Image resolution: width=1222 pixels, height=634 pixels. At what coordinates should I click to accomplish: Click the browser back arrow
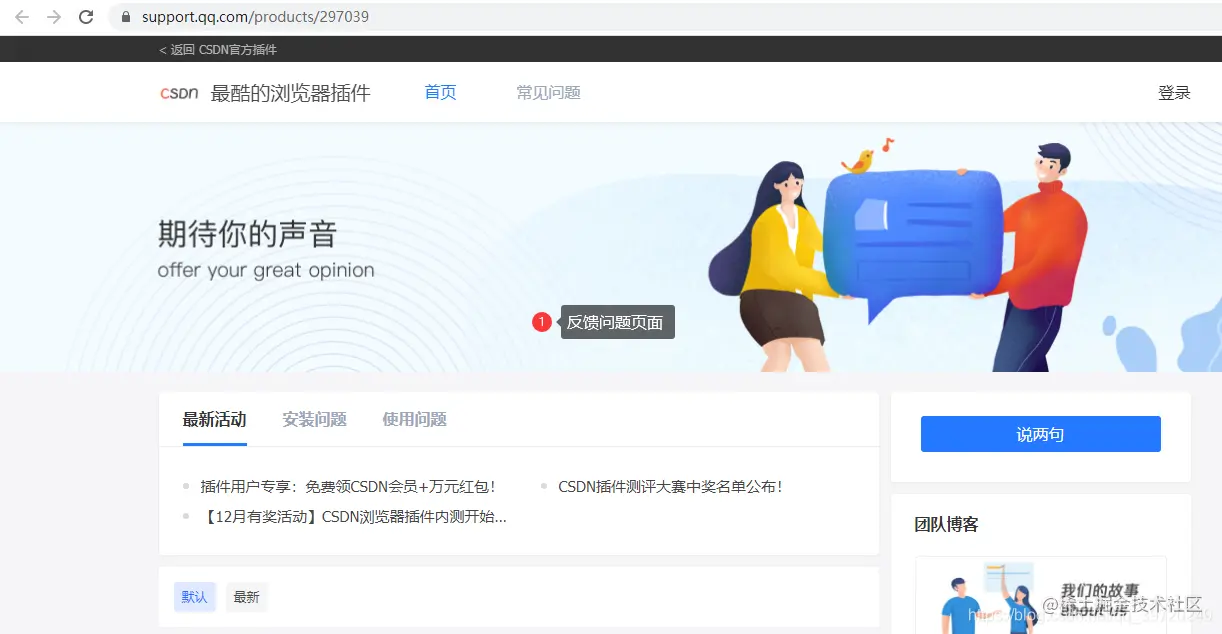(x=22, y=17)
